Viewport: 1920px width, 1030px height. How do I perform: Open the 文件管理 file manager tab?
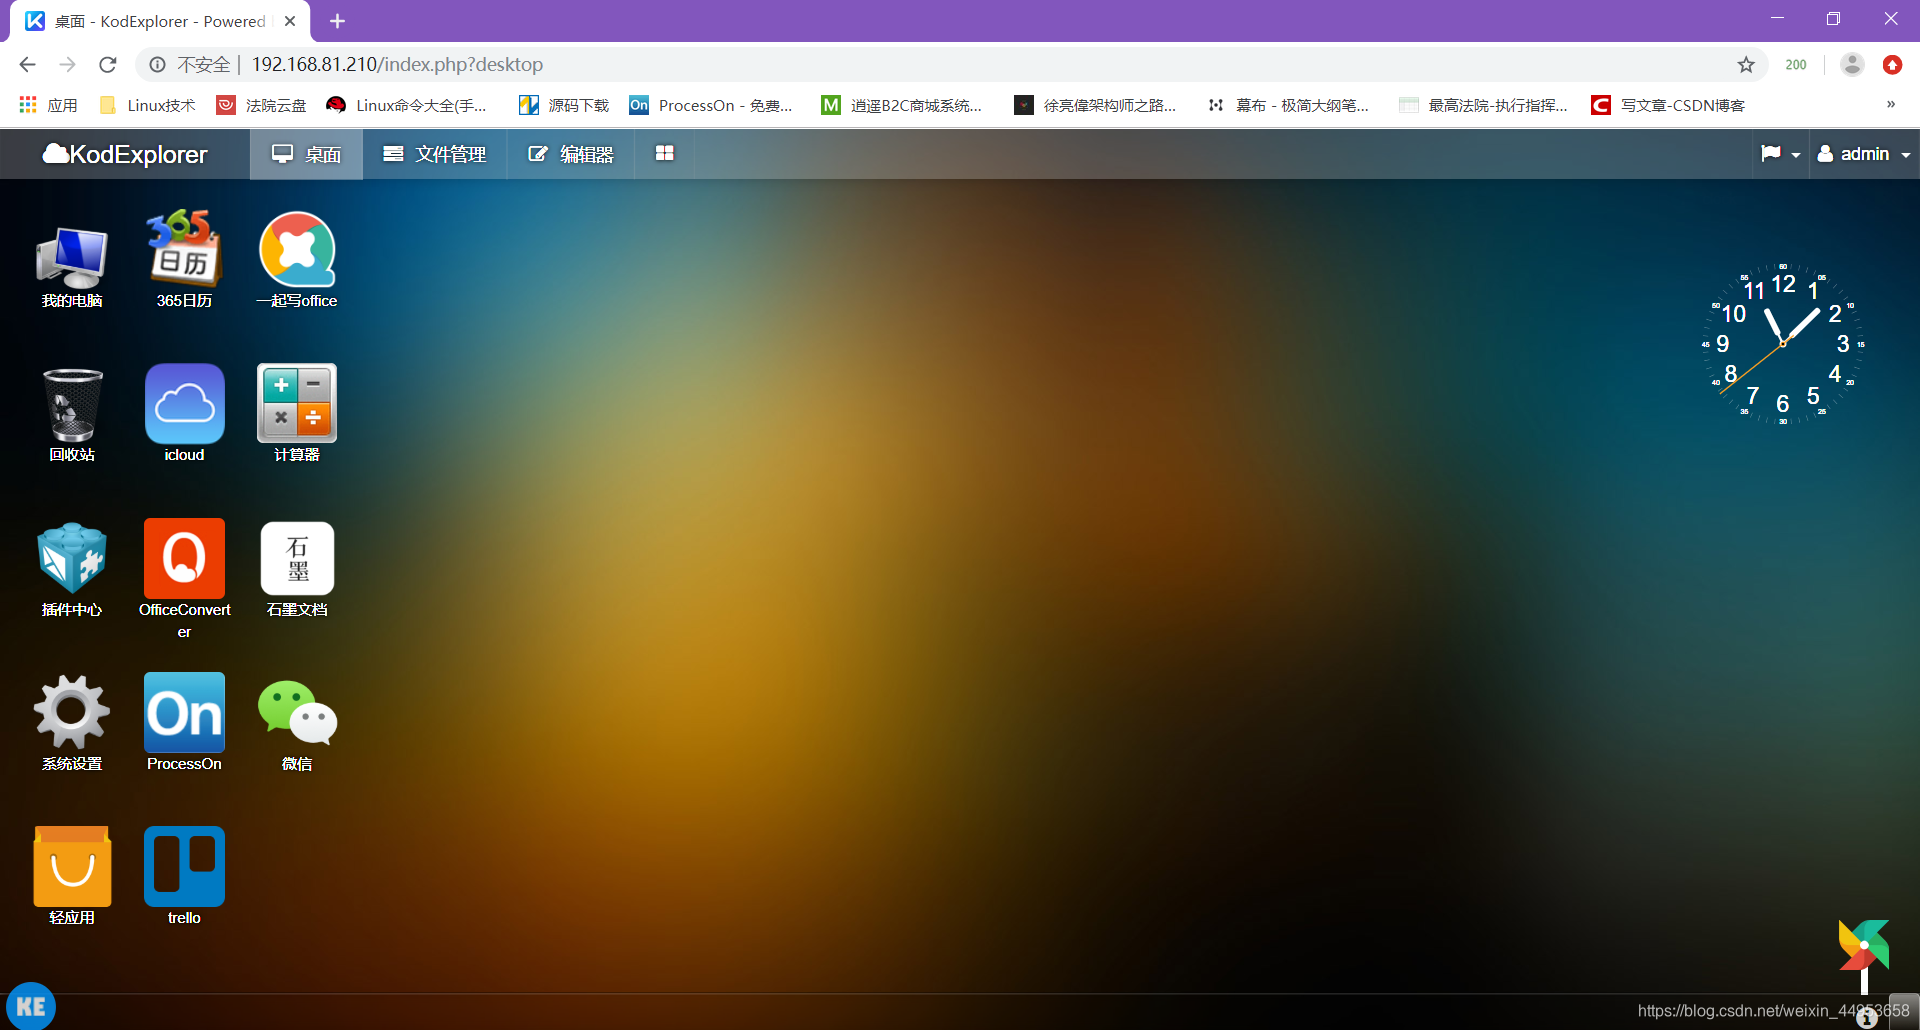(435, 154)
